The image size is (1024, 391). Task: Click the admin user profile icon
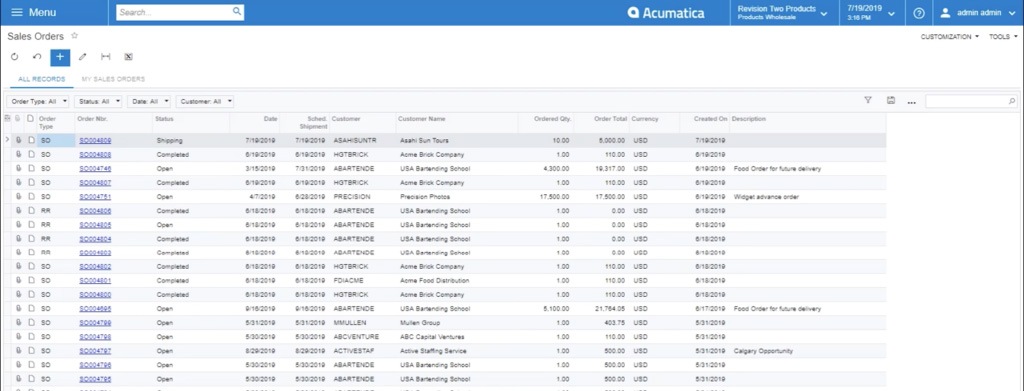(x=944, y=12)
